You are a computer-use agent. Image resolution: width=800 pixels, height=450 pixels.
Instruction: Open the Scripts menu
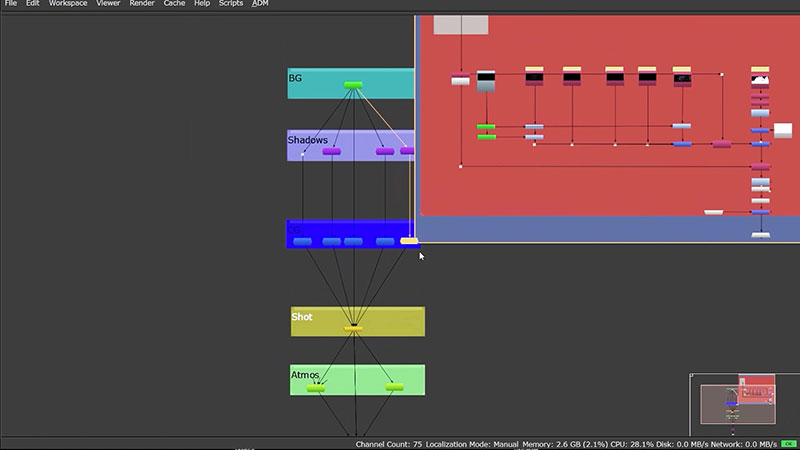click(230, 4)
